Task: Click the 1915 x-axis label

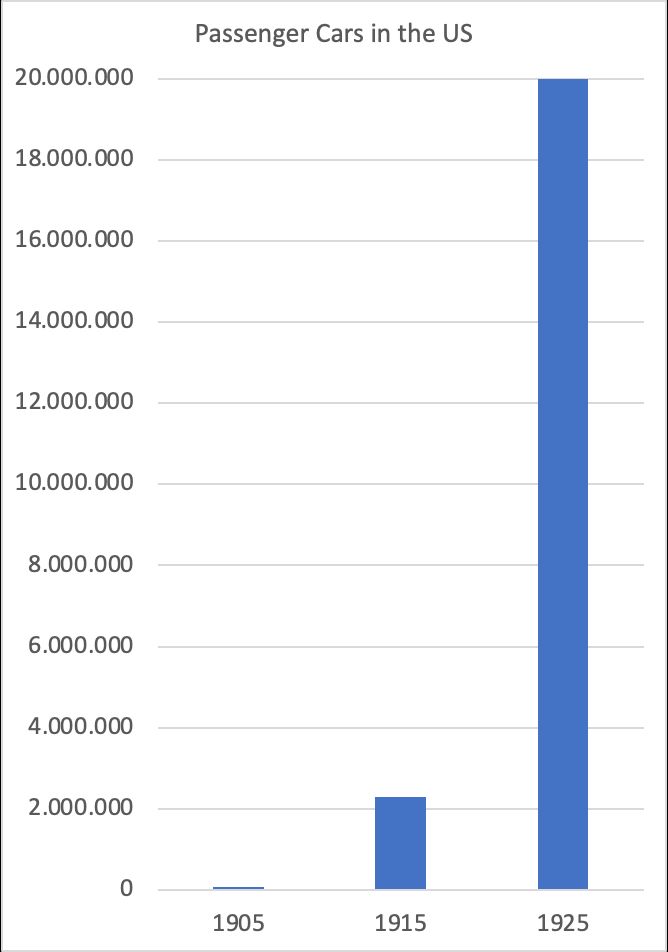Action: pyautogui.click(x=400, y=923)
